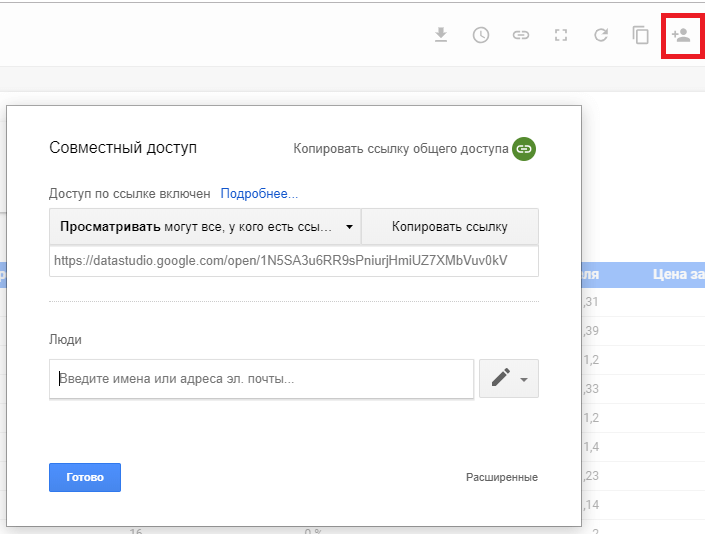The width and height of the screenshot is (705, 534).
Task: Click the datastudio share URL field
Action: coord(293,261)
